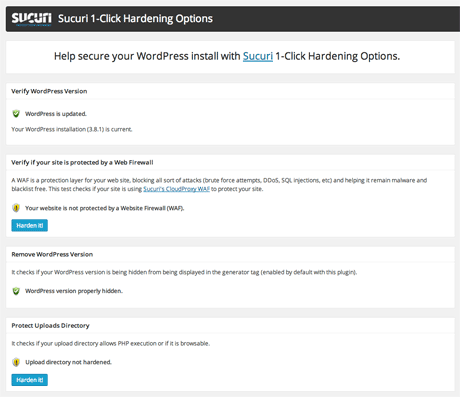This screenshot has width=460, height=397.
Task: Click green shield beside 'WordPress version properly hidden'
Action: tap(16, 291)
